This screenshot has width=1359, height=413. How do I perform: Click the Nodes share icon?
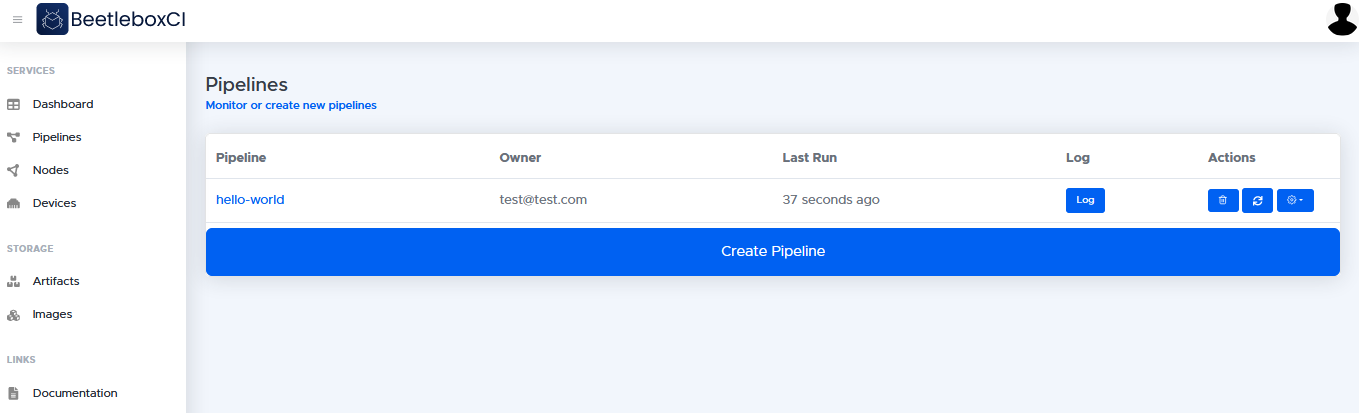14,170
